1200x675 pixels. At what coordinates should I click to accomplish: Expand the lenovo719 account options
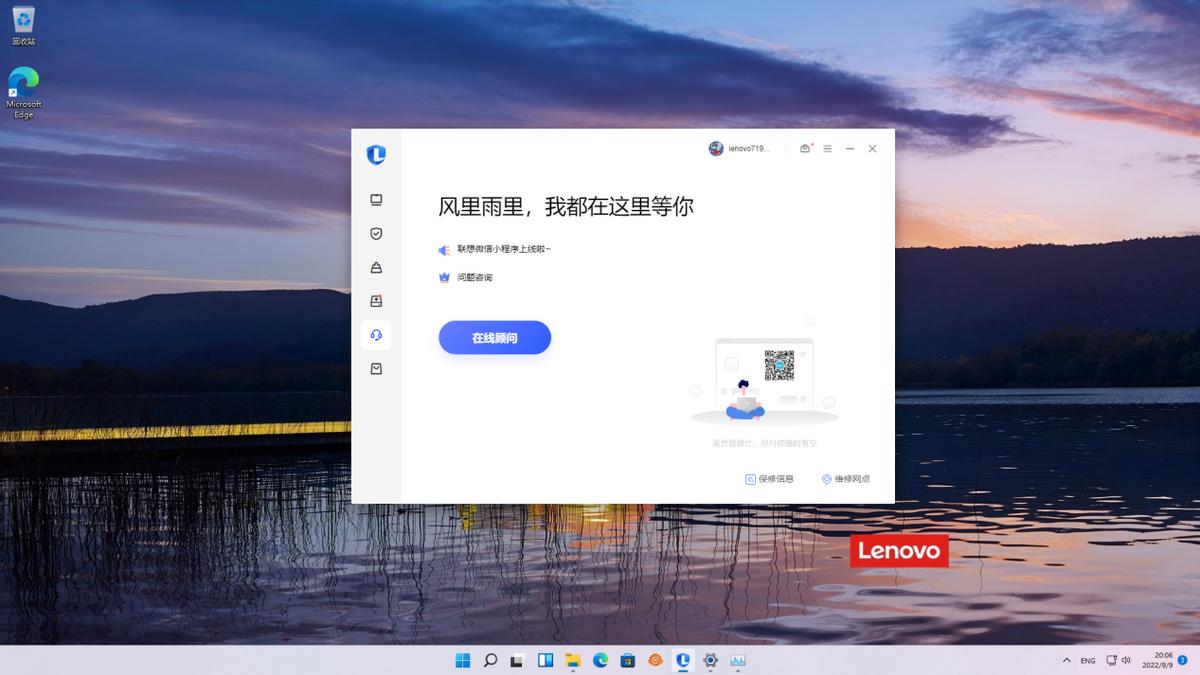click(740, 148)
